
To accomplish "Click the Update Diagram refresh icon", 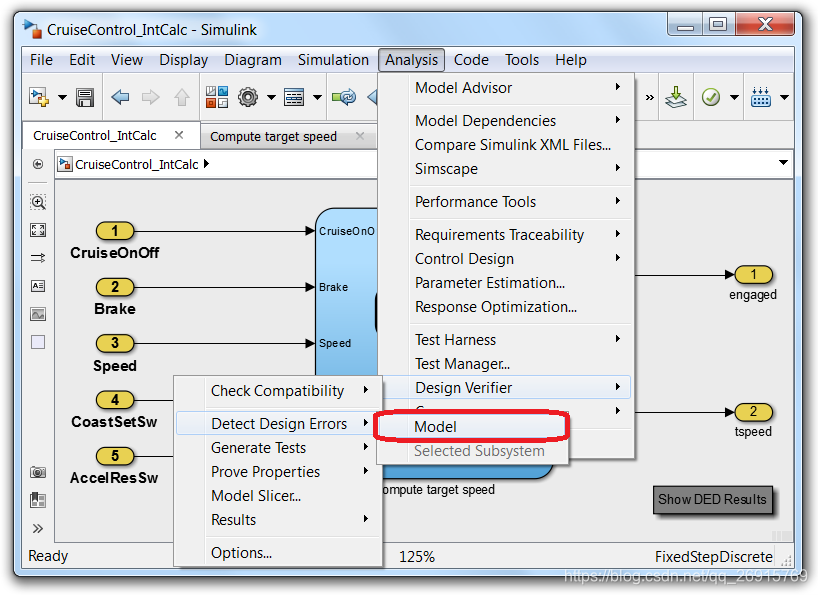I will [344, 97].
